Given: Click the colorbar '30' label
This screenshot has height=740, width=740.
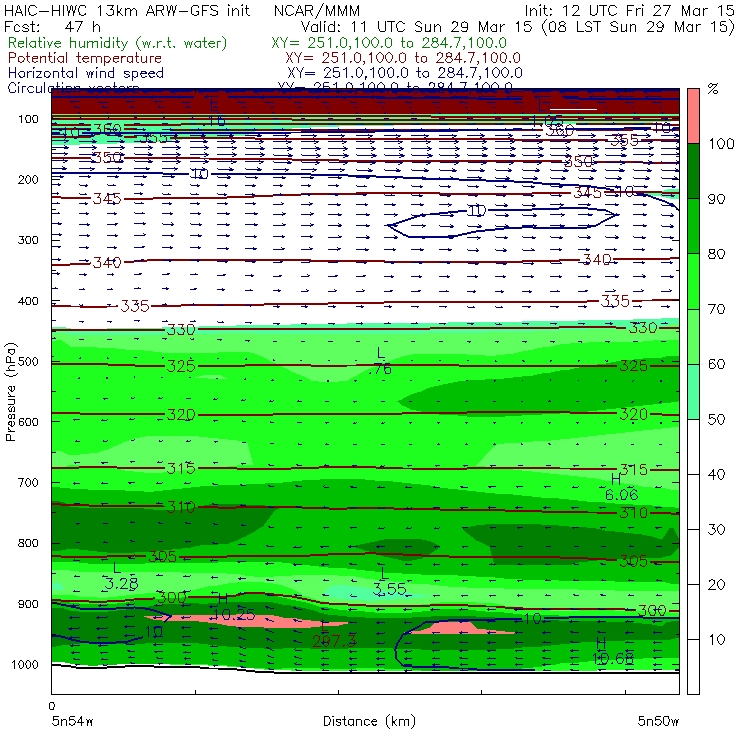Looking at the screenshot, I should pos(716,530).
